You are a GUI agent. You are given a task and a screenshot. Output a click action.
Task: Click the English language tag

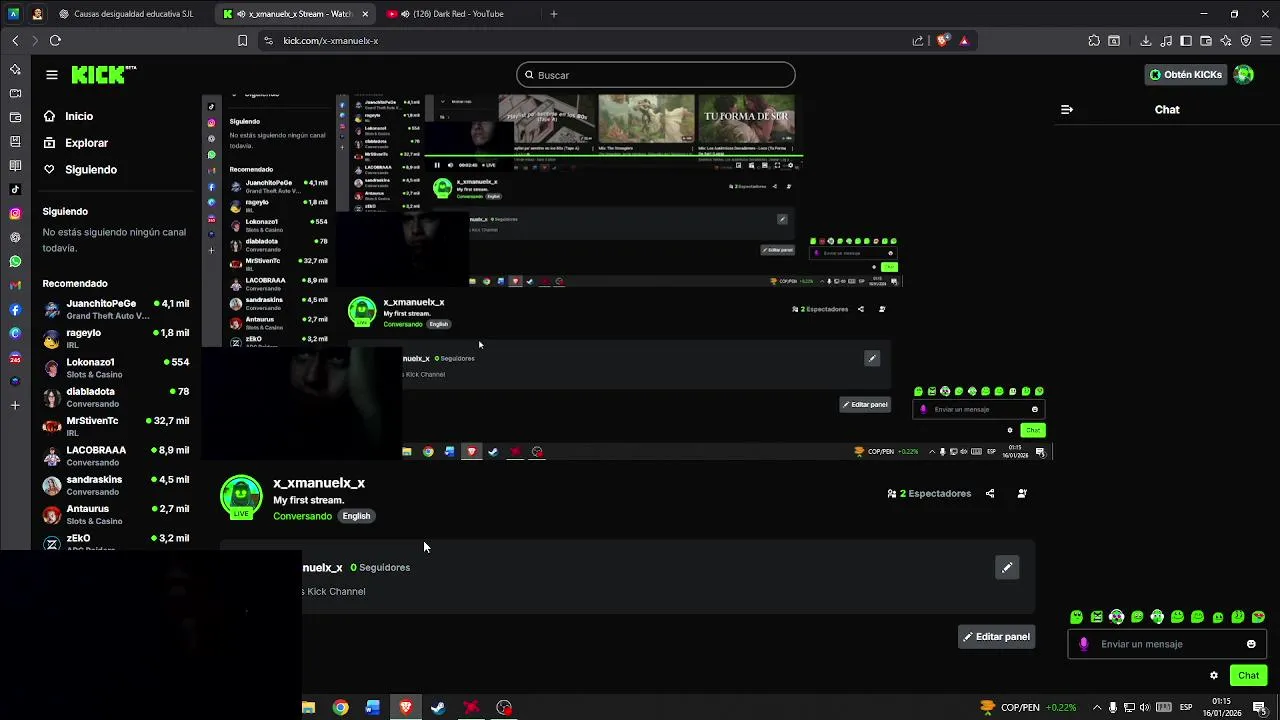tap(356, 516)
